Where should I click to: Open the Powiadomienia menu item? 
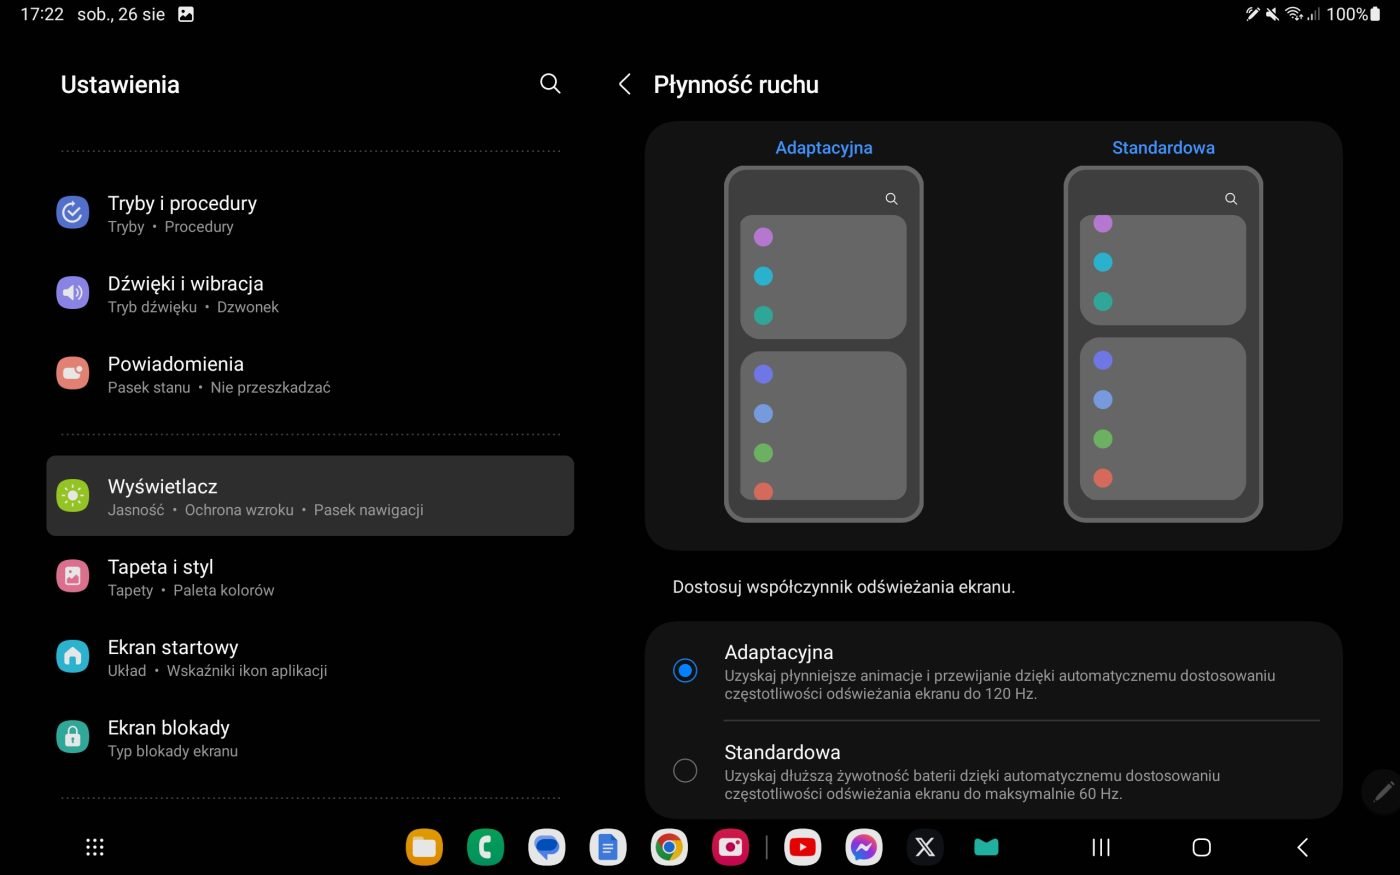click(310, 374)
